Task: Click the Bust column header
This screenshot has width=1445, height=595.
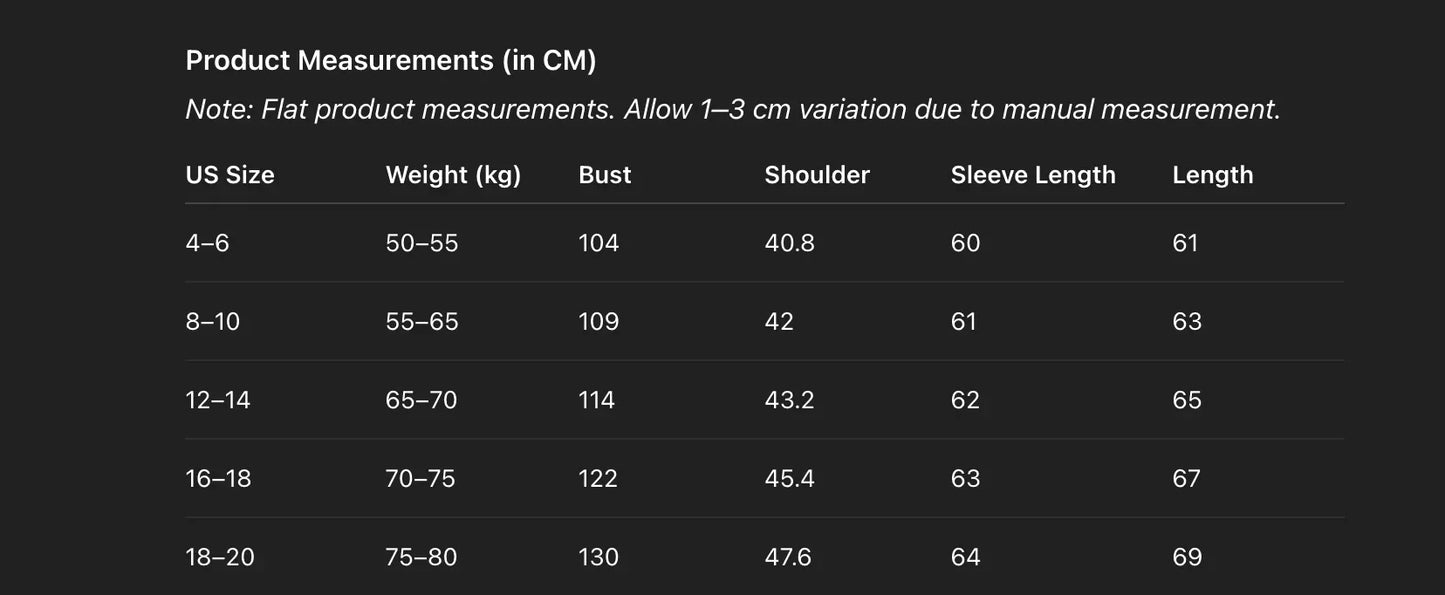Action: [x=605, y=175]
